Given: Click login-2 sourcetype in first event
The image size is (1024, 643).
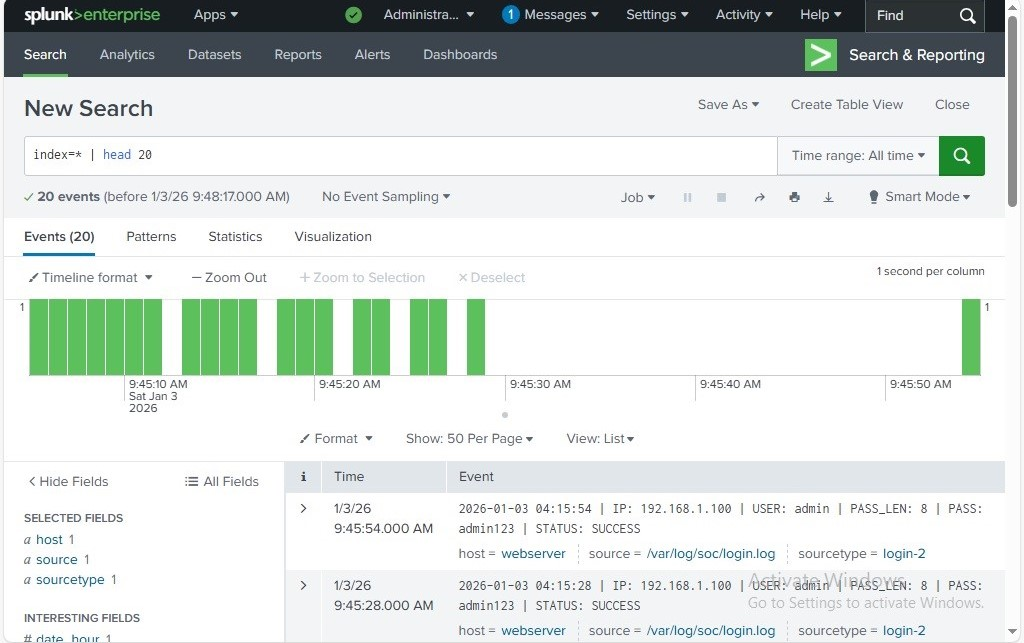Looking at the screenshot, I should (x=904, y=554).
